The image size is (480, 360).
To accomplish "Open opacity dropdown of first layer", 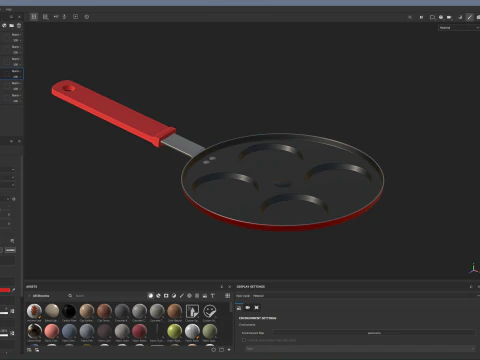I will tap(17, 40).
